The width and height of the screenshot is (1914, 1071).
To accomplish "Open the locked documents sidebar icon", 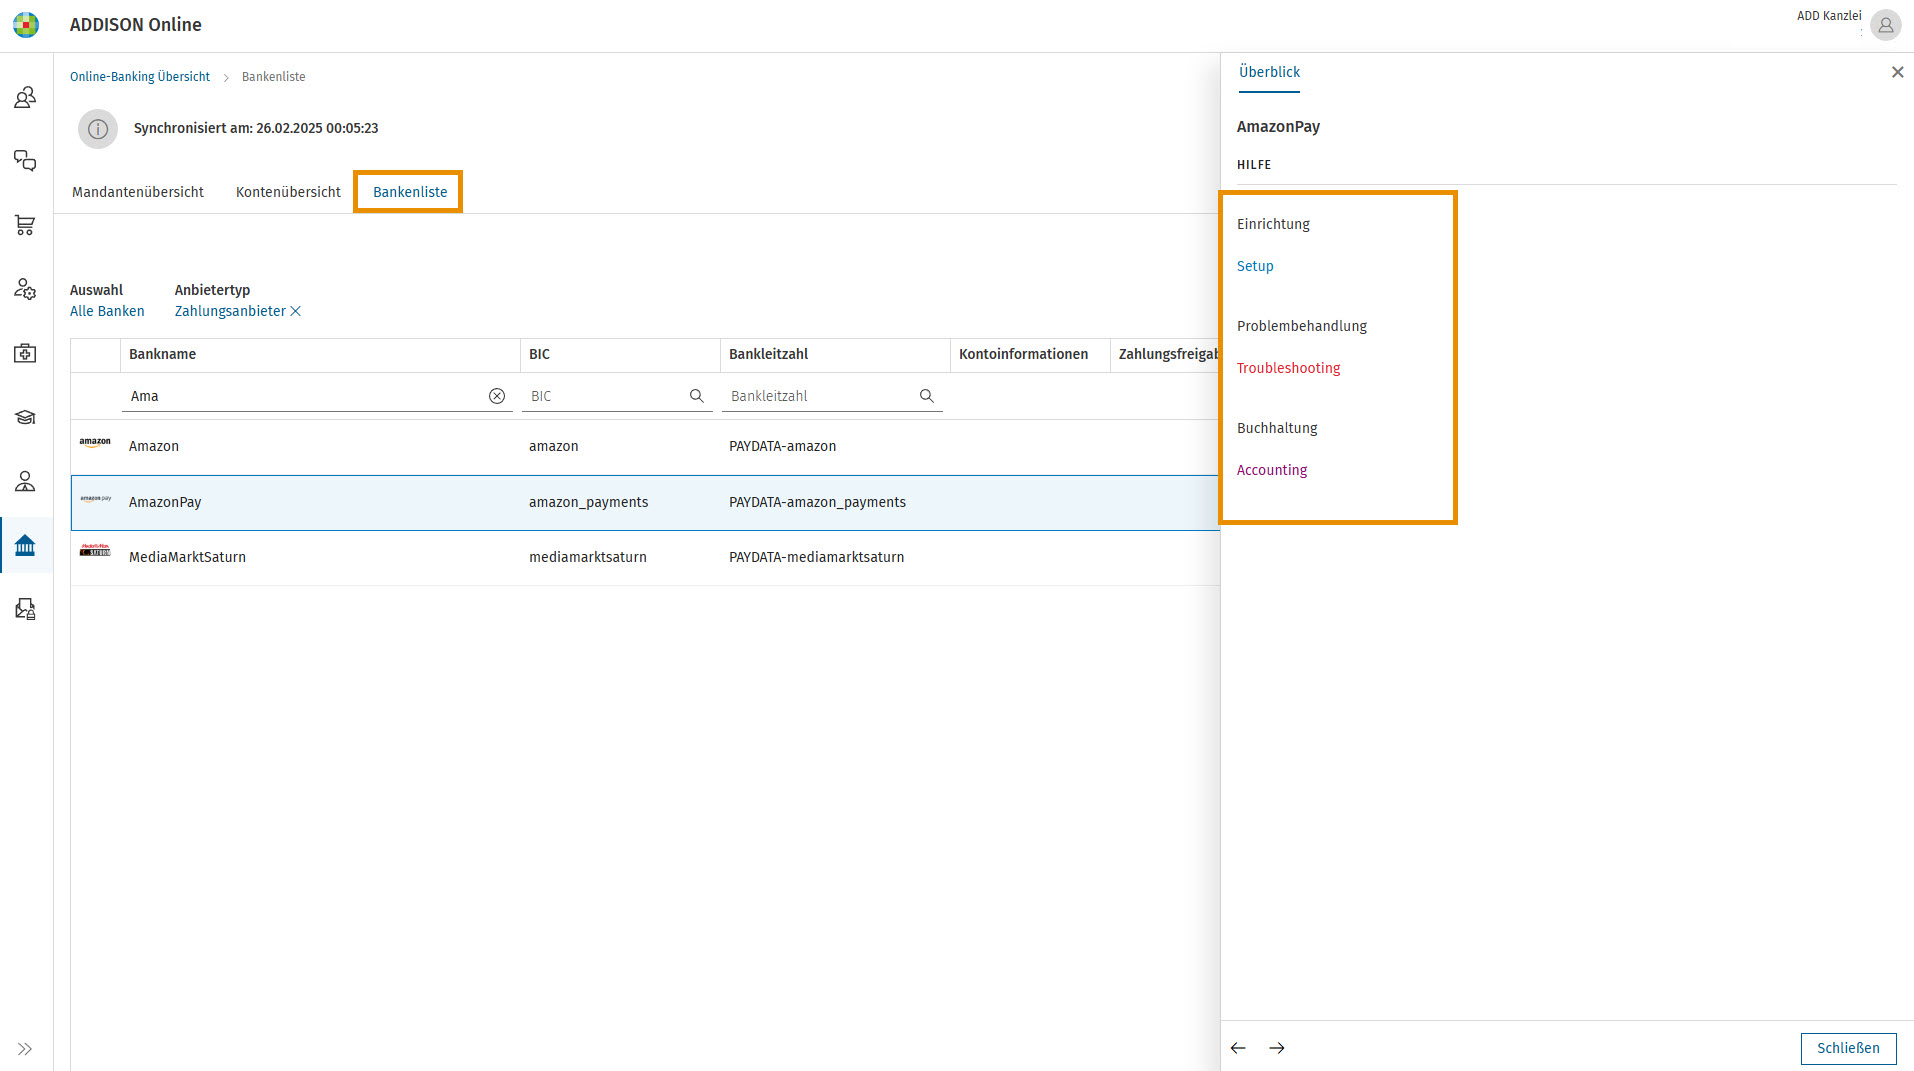I will click(x=25, y=609).
